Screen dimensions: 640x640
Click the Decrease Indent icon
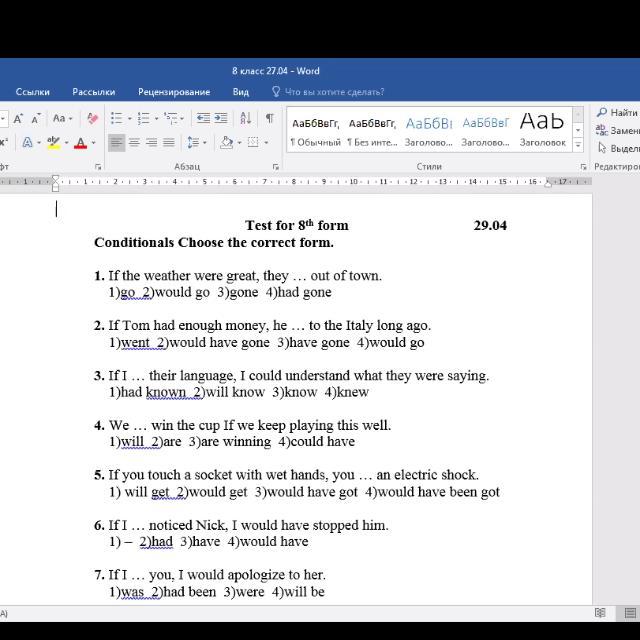[x=203, y=118]
